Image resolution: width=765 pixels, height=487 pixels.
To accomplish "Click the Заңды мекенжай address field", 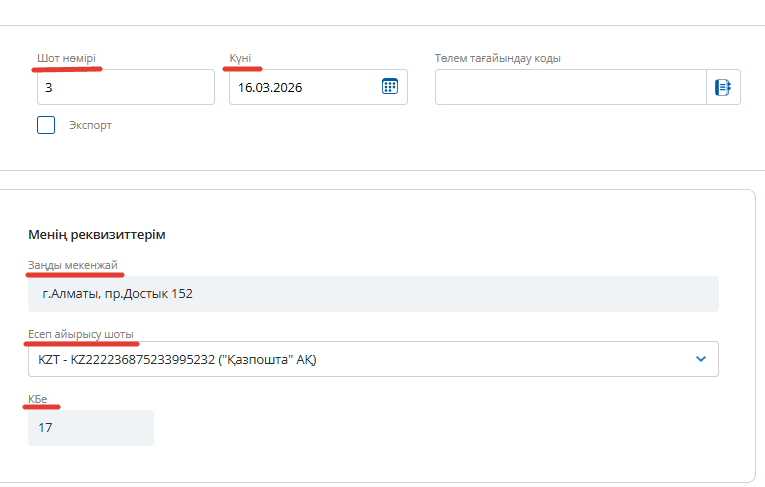I will [x=373, y=294].
